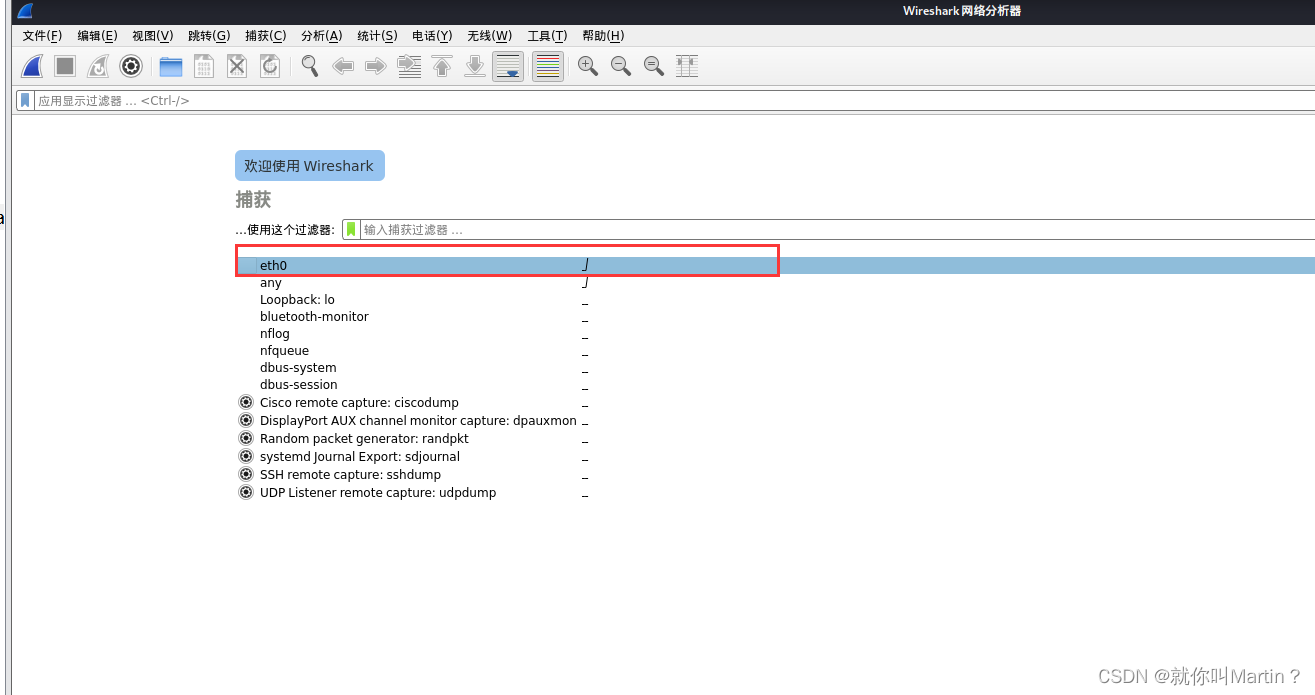This screenshot has width=1315, height=695.
Task: Jump to first packet icon
Action: [x=442, y=66]
